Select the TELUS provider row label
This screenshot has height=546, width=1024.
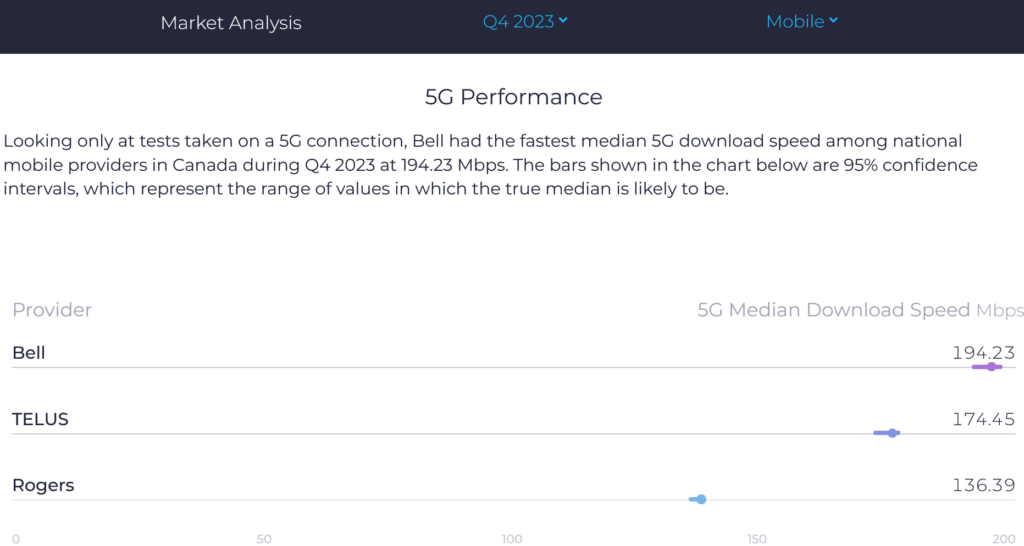pos(40,419)
